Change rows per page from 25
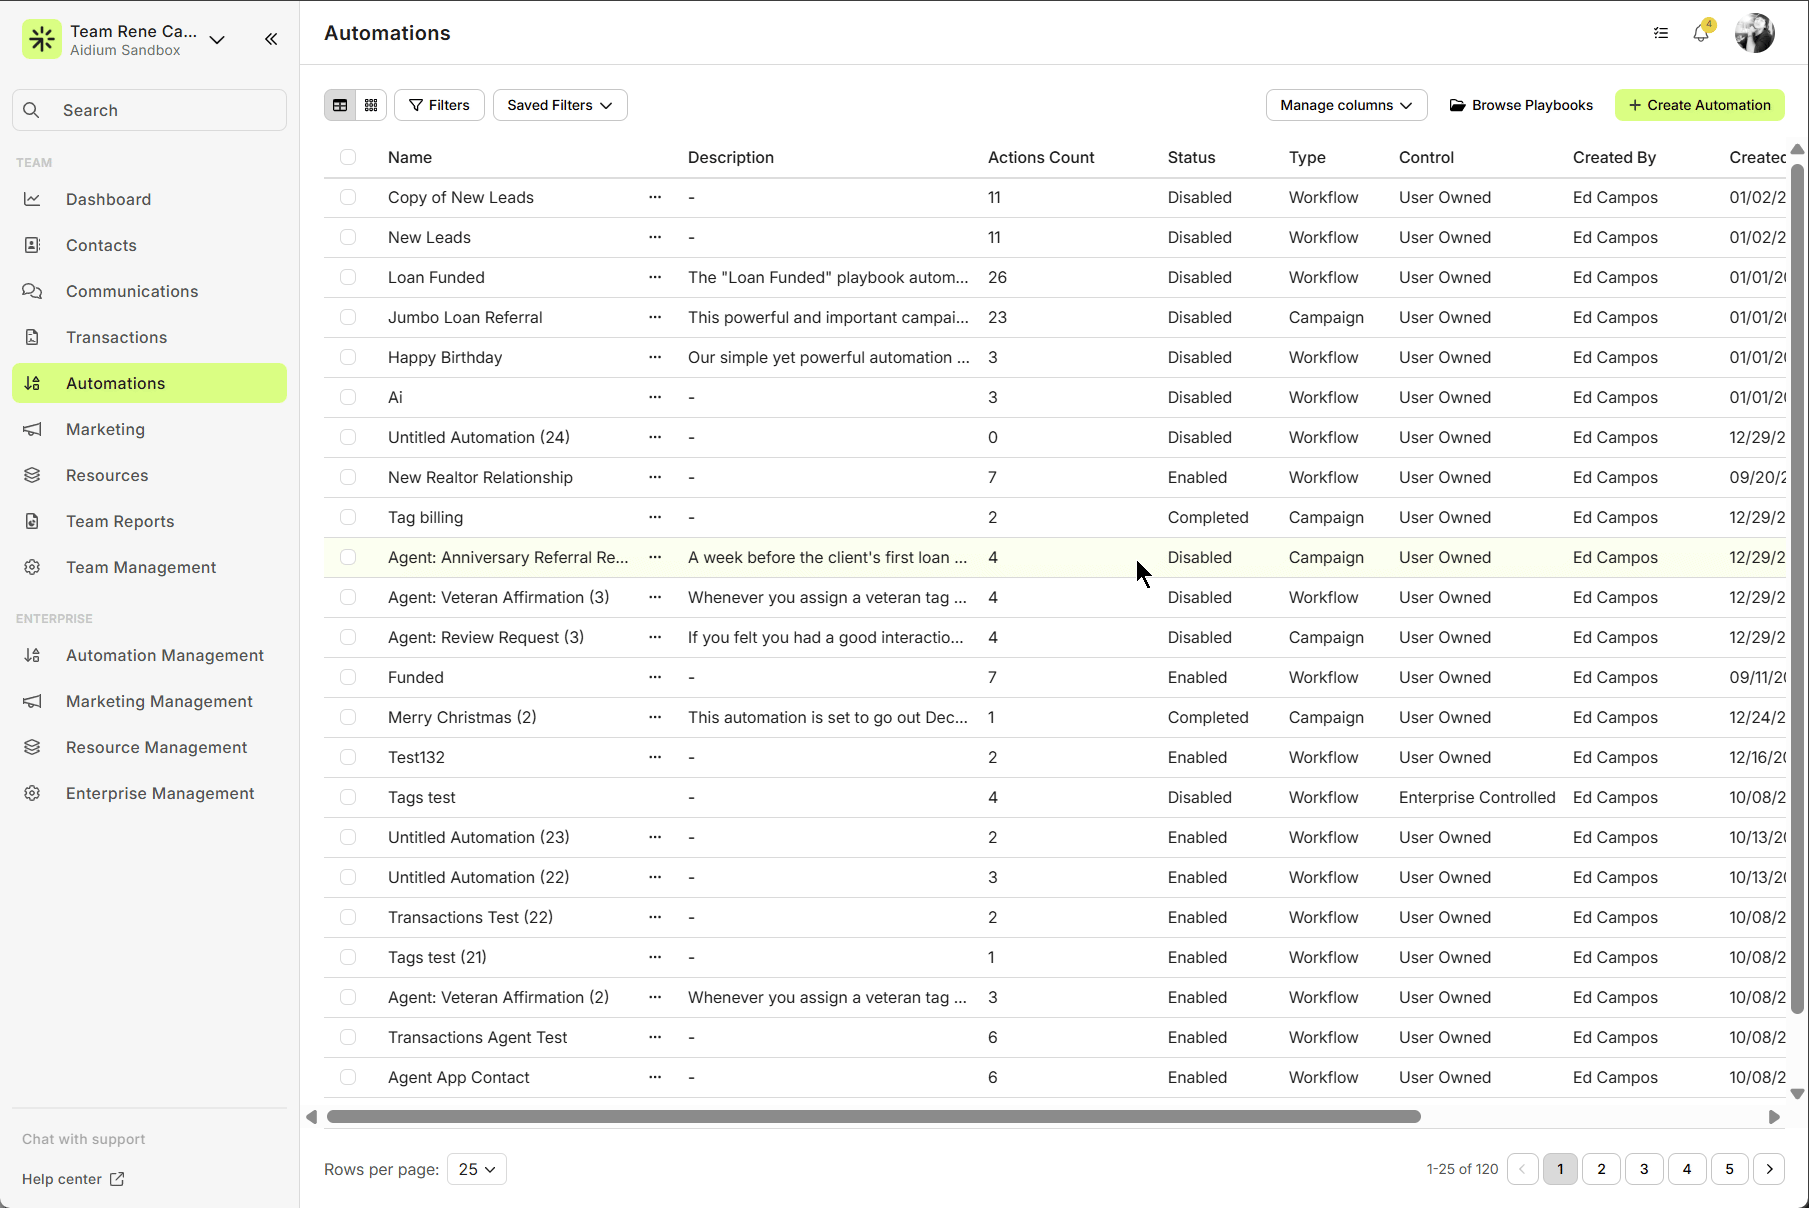Viewport: 1809px width, 1208px height. (x=476, y=1169)
